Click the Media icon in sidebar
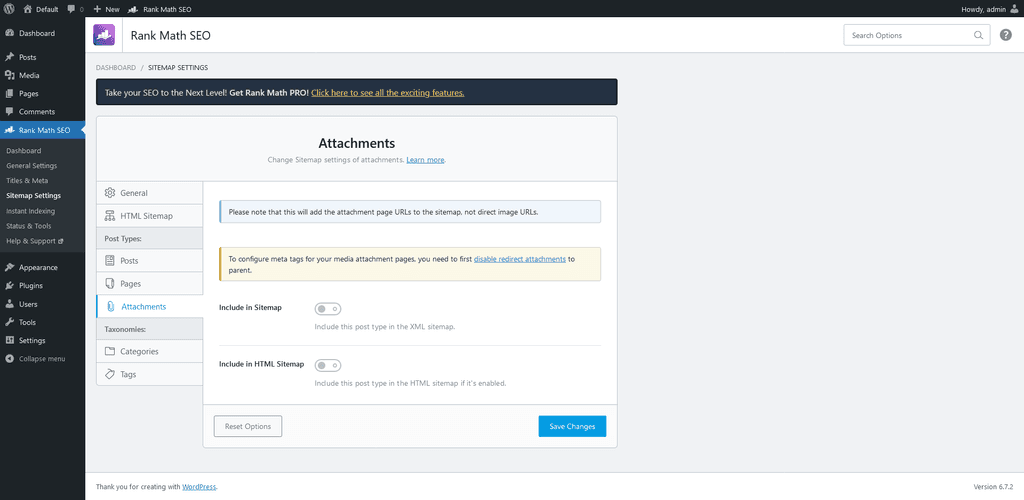 pyautogui.click(x=10, y=76)
